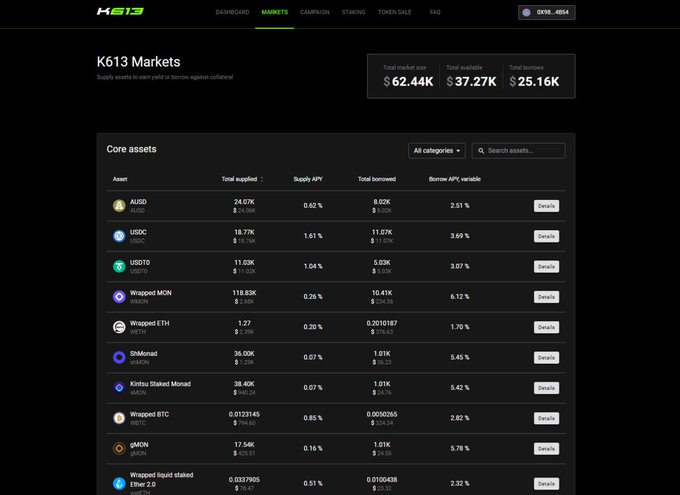Click the gMON token icon

point(119,449)
